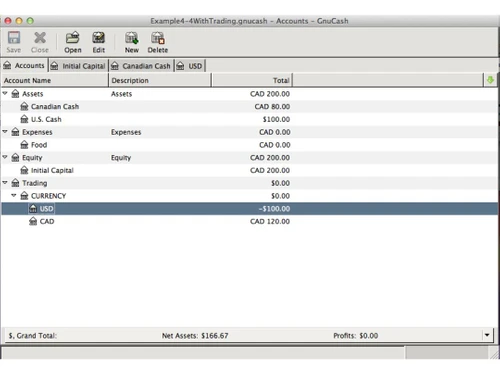Click the green arrow column chooser icon
This screenshot has width=500, height=375.
click(x=490, y=80)
